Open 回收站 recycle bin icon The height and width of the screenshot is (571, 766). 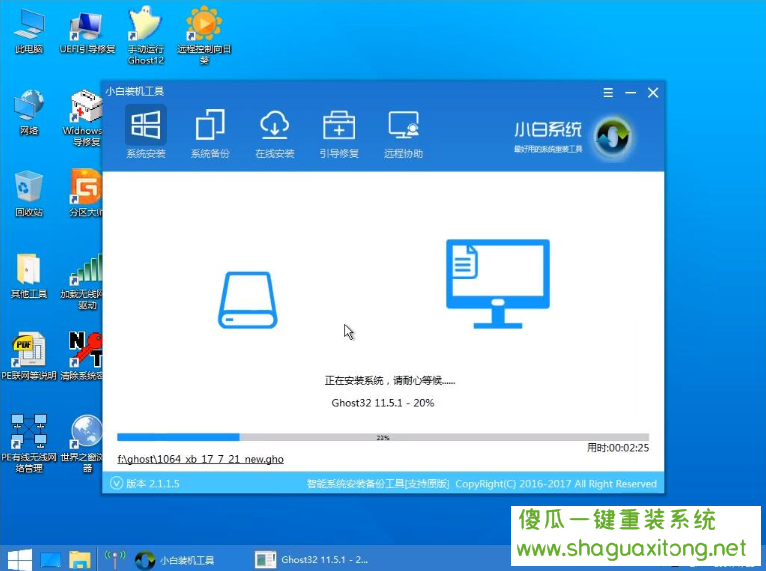tap(29, 194)
